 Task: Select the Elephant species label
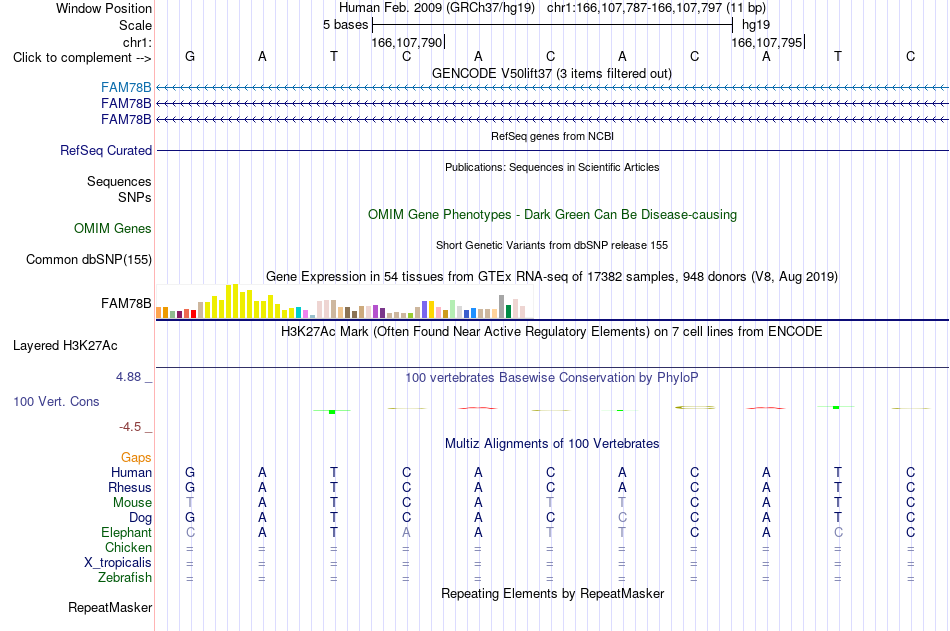coord(126,532)
